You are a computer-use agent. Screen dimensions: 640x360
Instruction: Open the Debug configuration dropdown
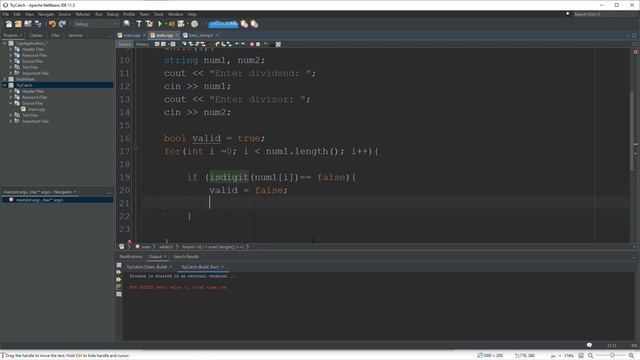[96, 24]
